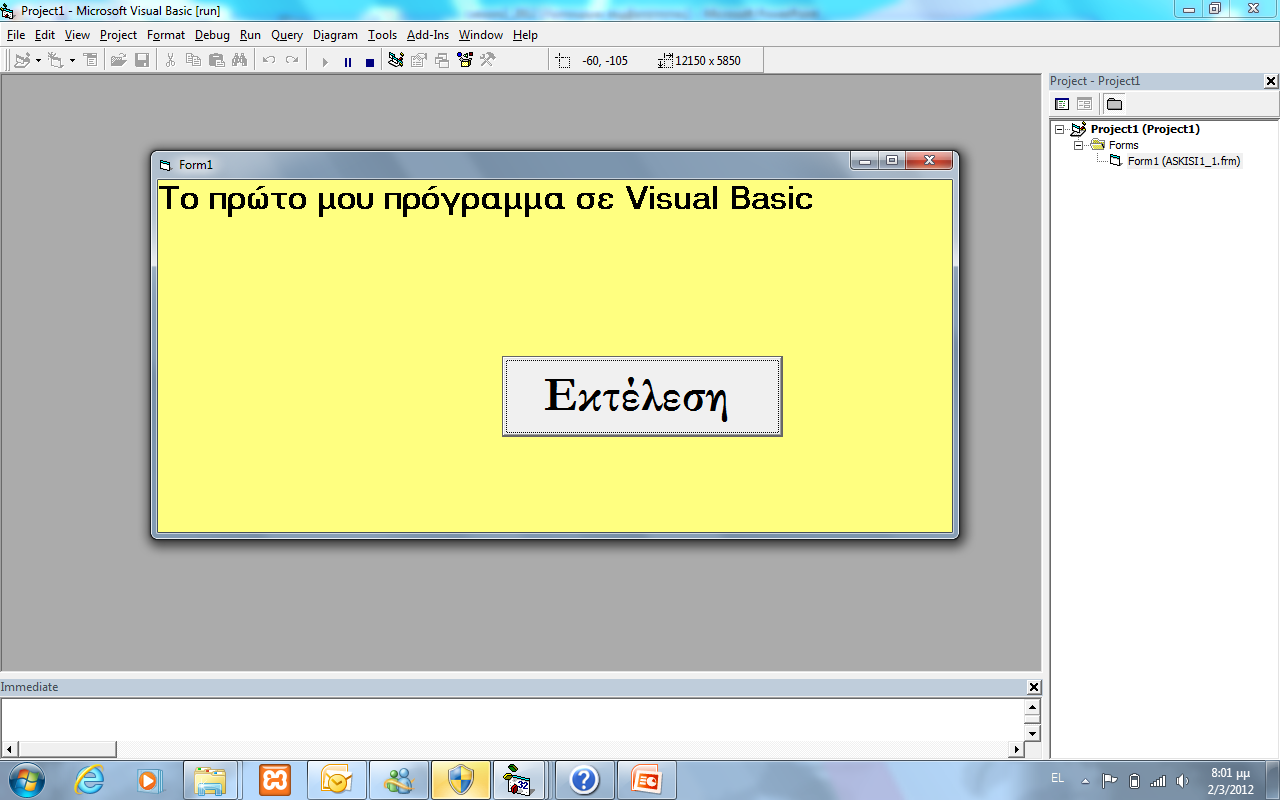
Task: Click the Add Form toolbar icon
Action: pyautogui.click(x=55, y=60)
